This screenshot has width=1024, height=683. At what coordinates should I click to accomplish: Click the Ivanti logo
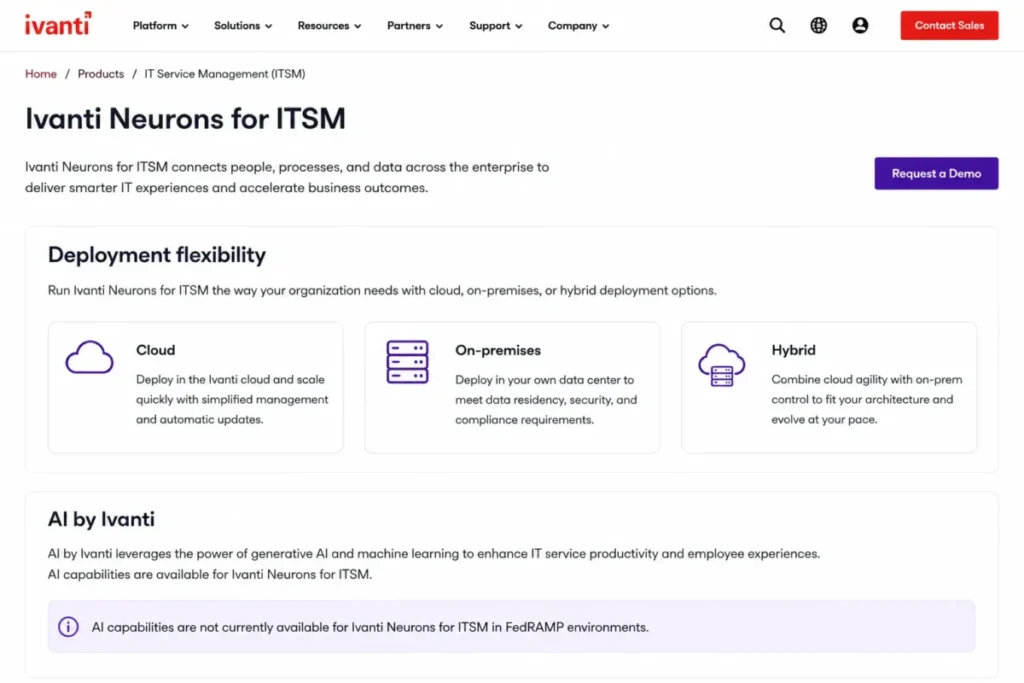(x=58, y=24)
